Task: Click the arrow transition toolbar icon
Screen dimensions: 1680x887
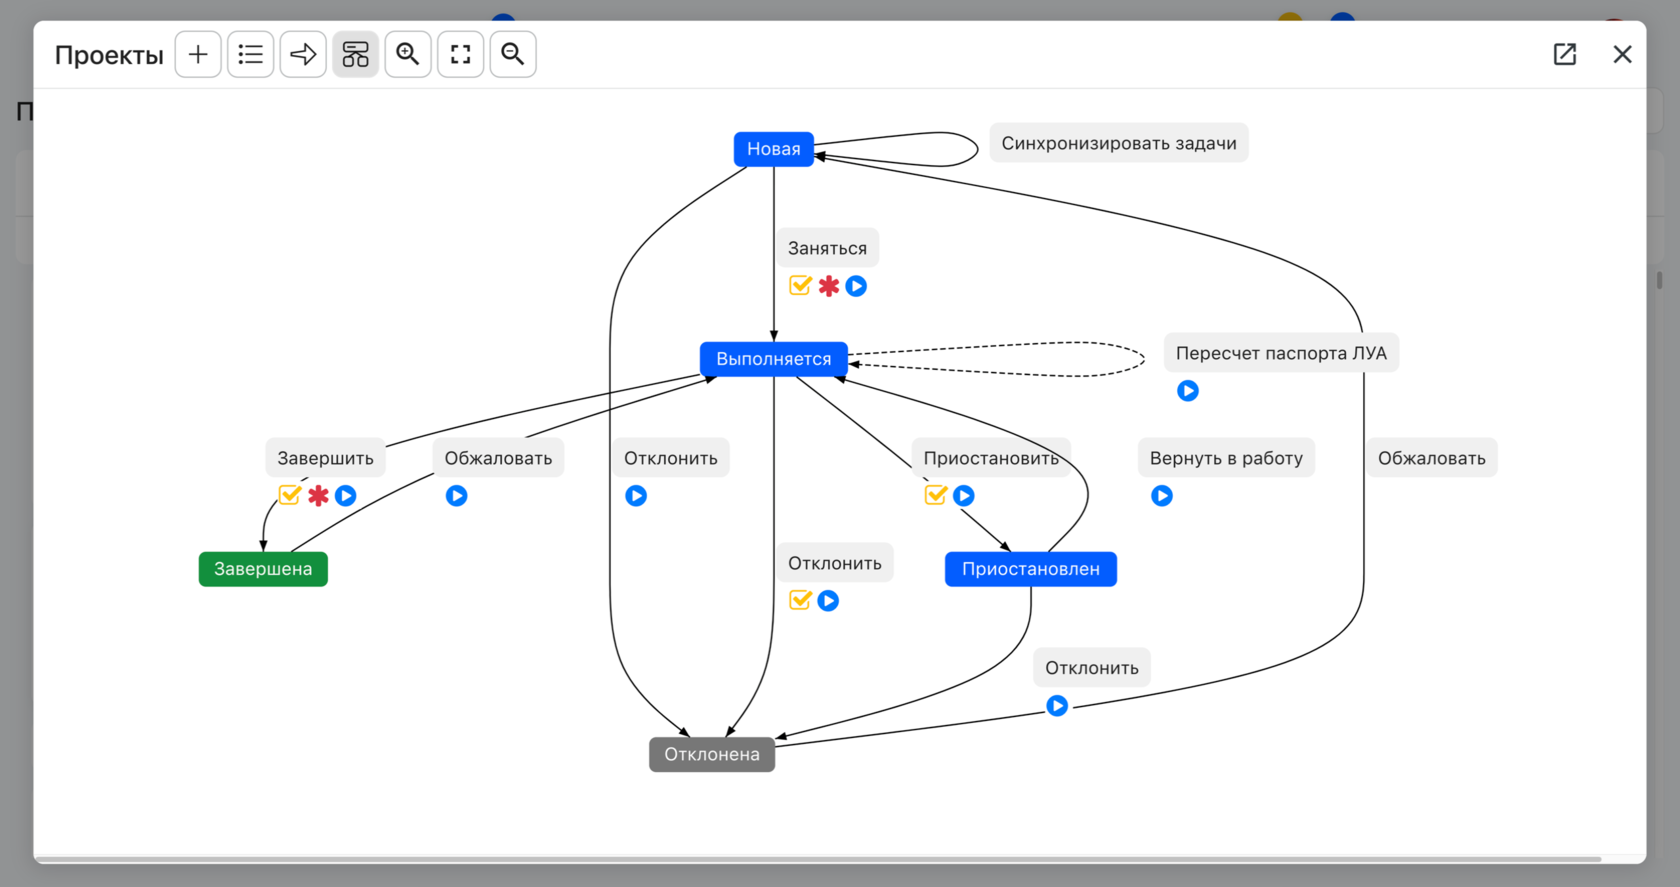Action: 303,54
